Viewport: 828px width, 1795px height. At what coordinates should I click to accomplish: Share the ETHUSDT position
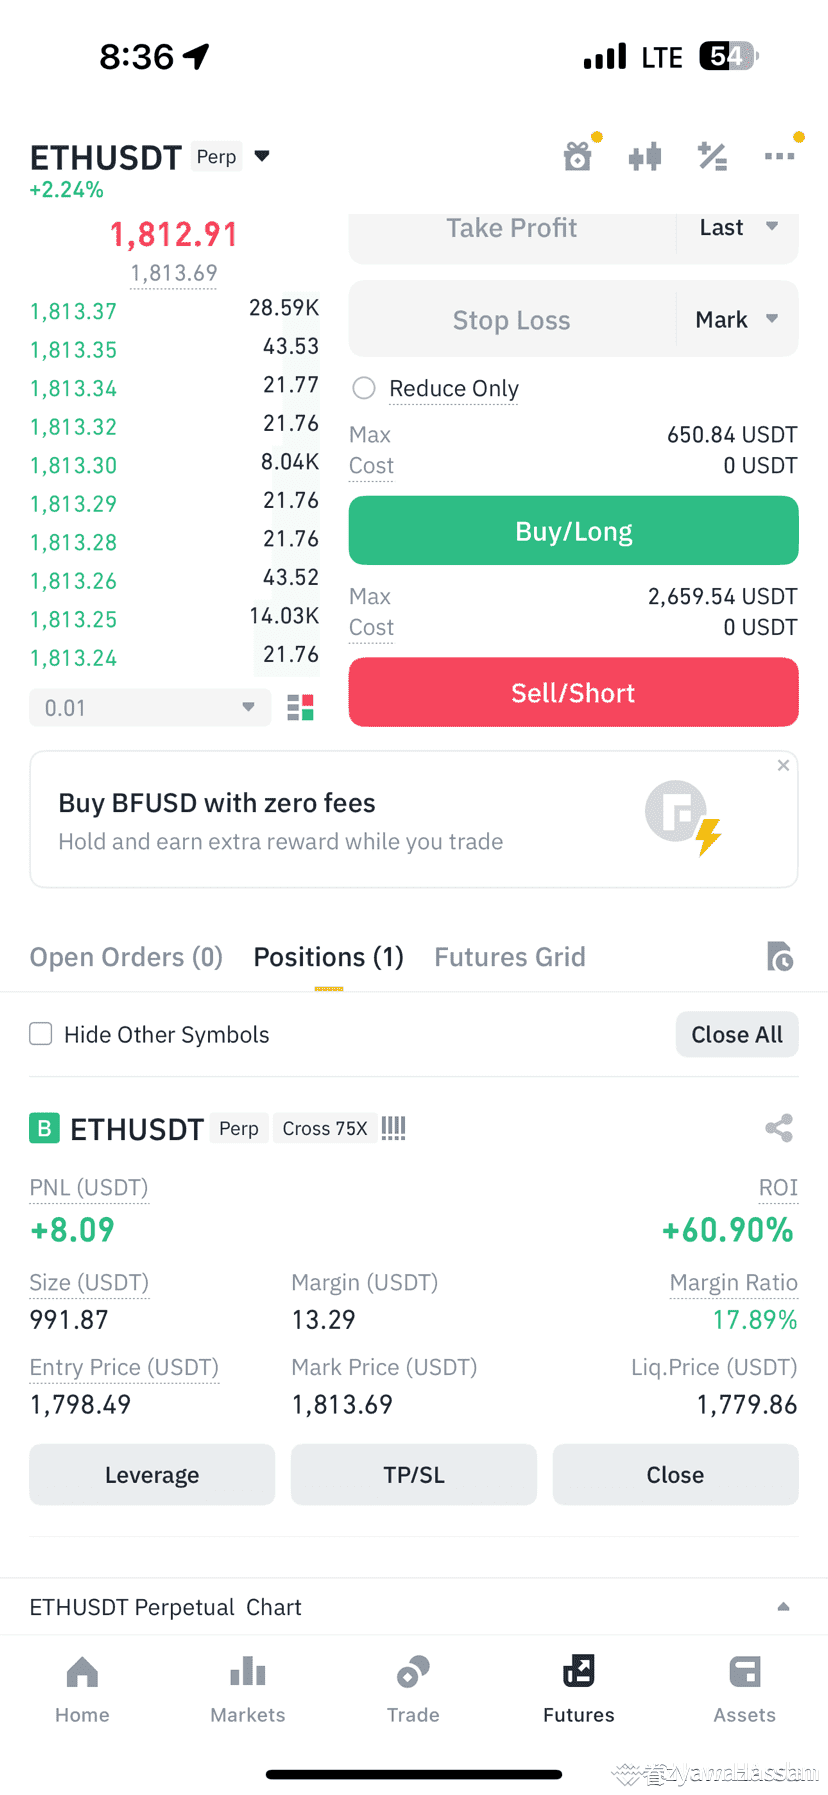pyautogui.click(x=779, y=1128)
